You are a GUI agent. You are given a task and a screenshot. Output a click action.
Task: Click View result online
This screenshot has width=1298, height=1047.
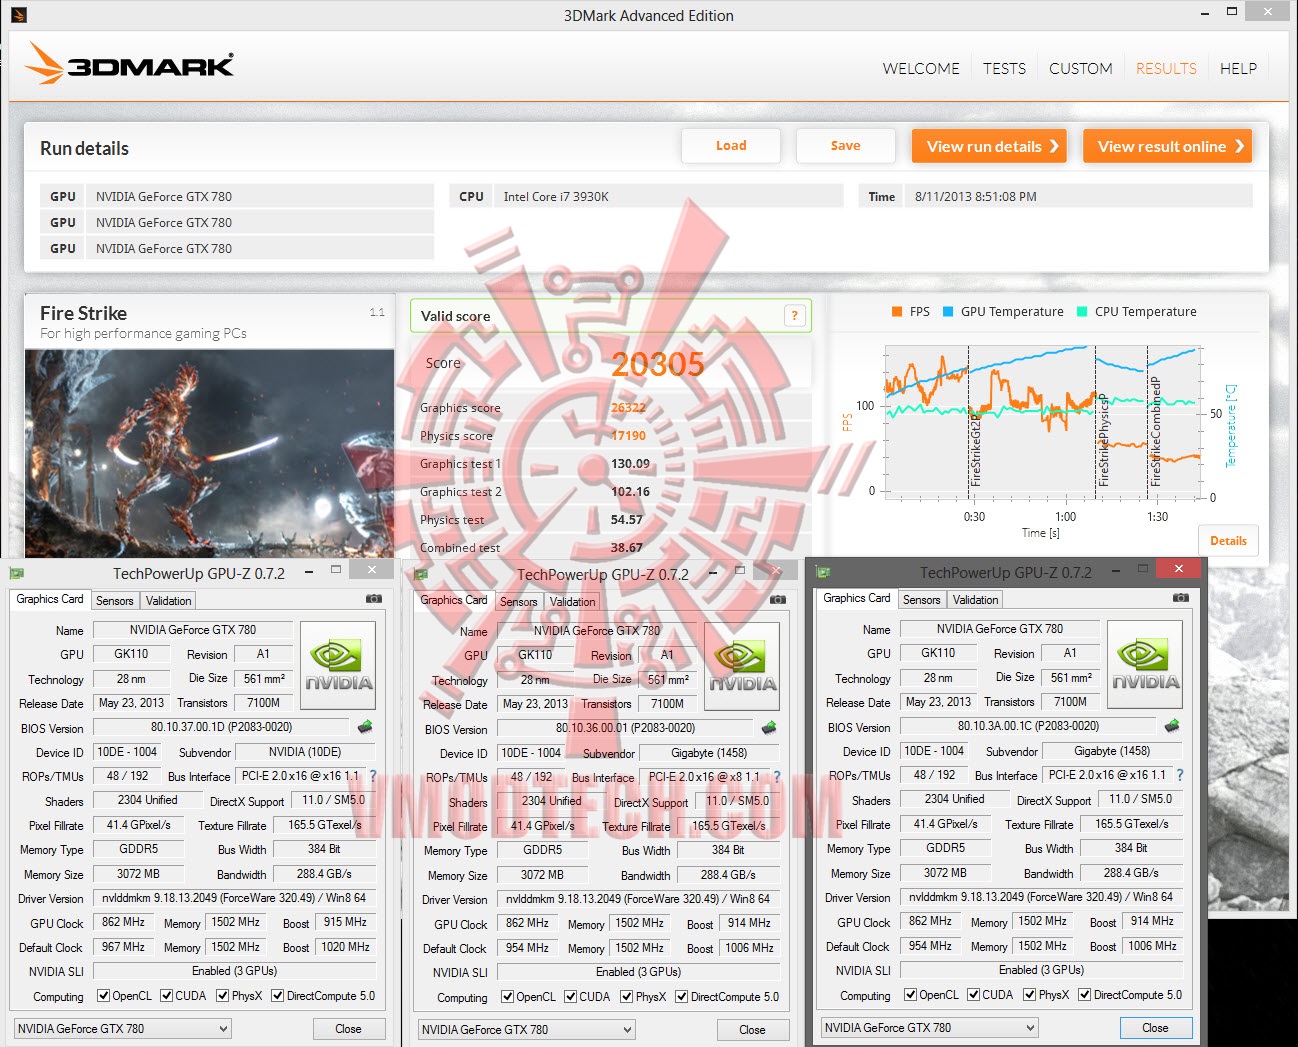point(1167,146)
